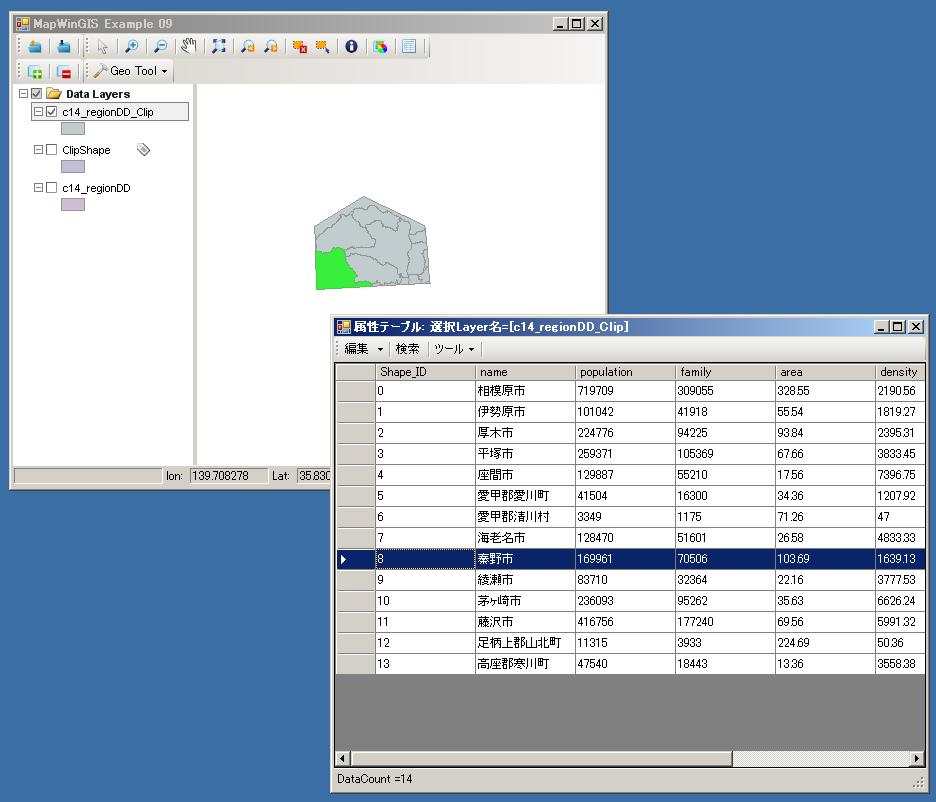Click the 検索 search button
Viewport: 936px width, 802px height.
(x=407, y=349)
